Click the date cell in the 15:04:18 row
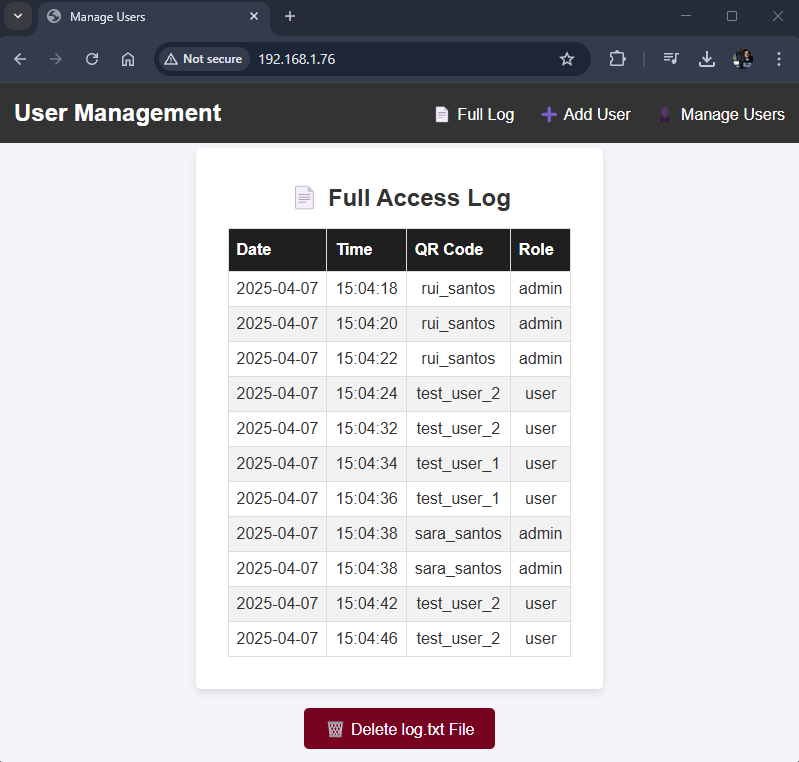 [277, 288]
